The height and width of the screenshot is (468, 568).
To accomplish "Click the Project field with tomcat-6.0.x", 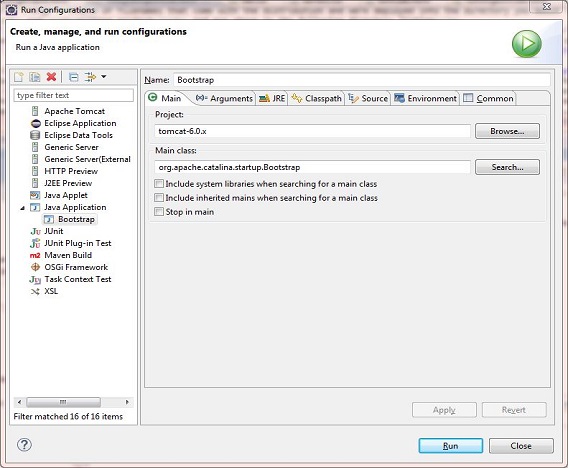I will click(x=313, y=131).
